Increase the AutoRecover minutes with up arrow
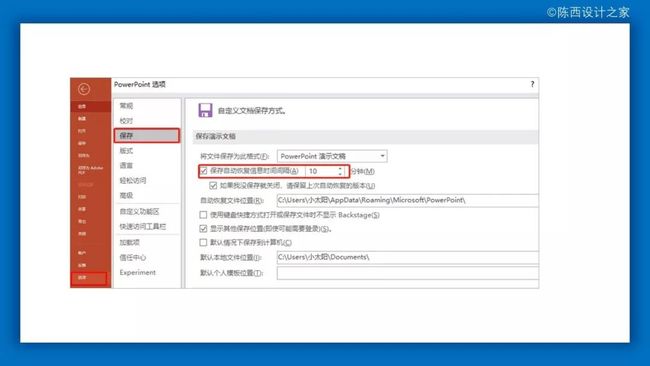Screen dimensions: 650x366 (x=340, y=168)
